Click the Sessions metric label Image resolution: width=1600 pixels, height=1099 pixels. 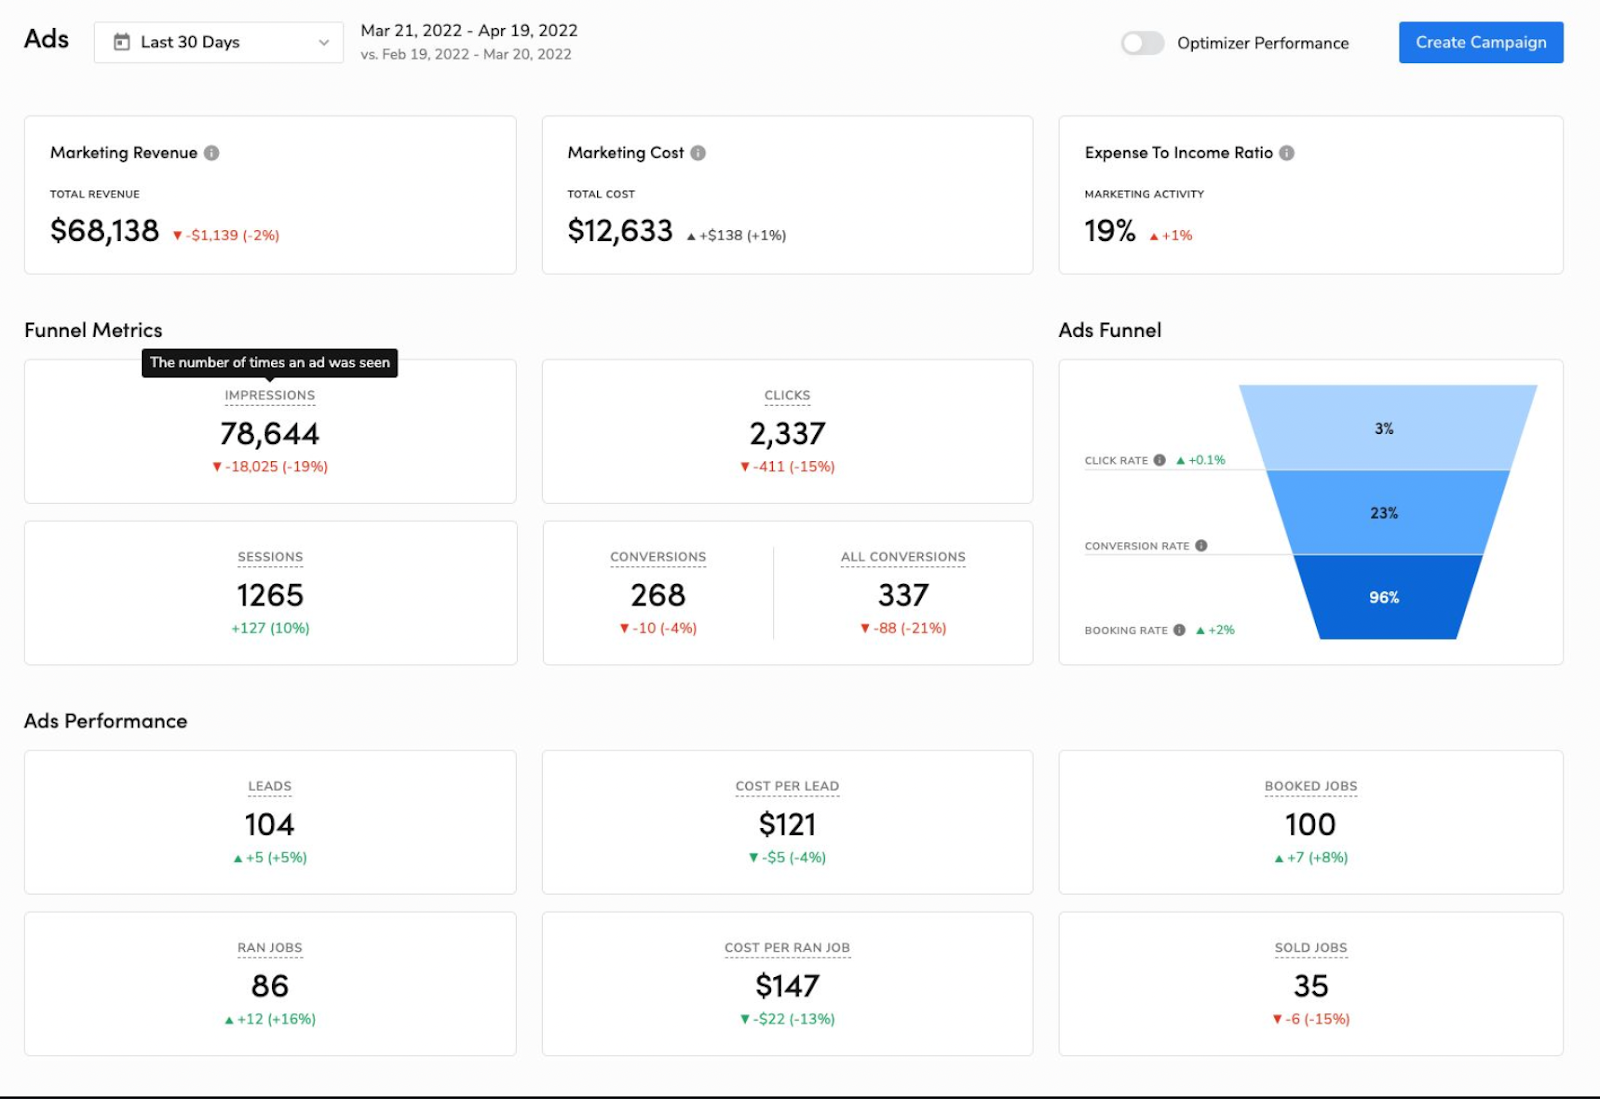pyautogui.click(x=270, y=557)
